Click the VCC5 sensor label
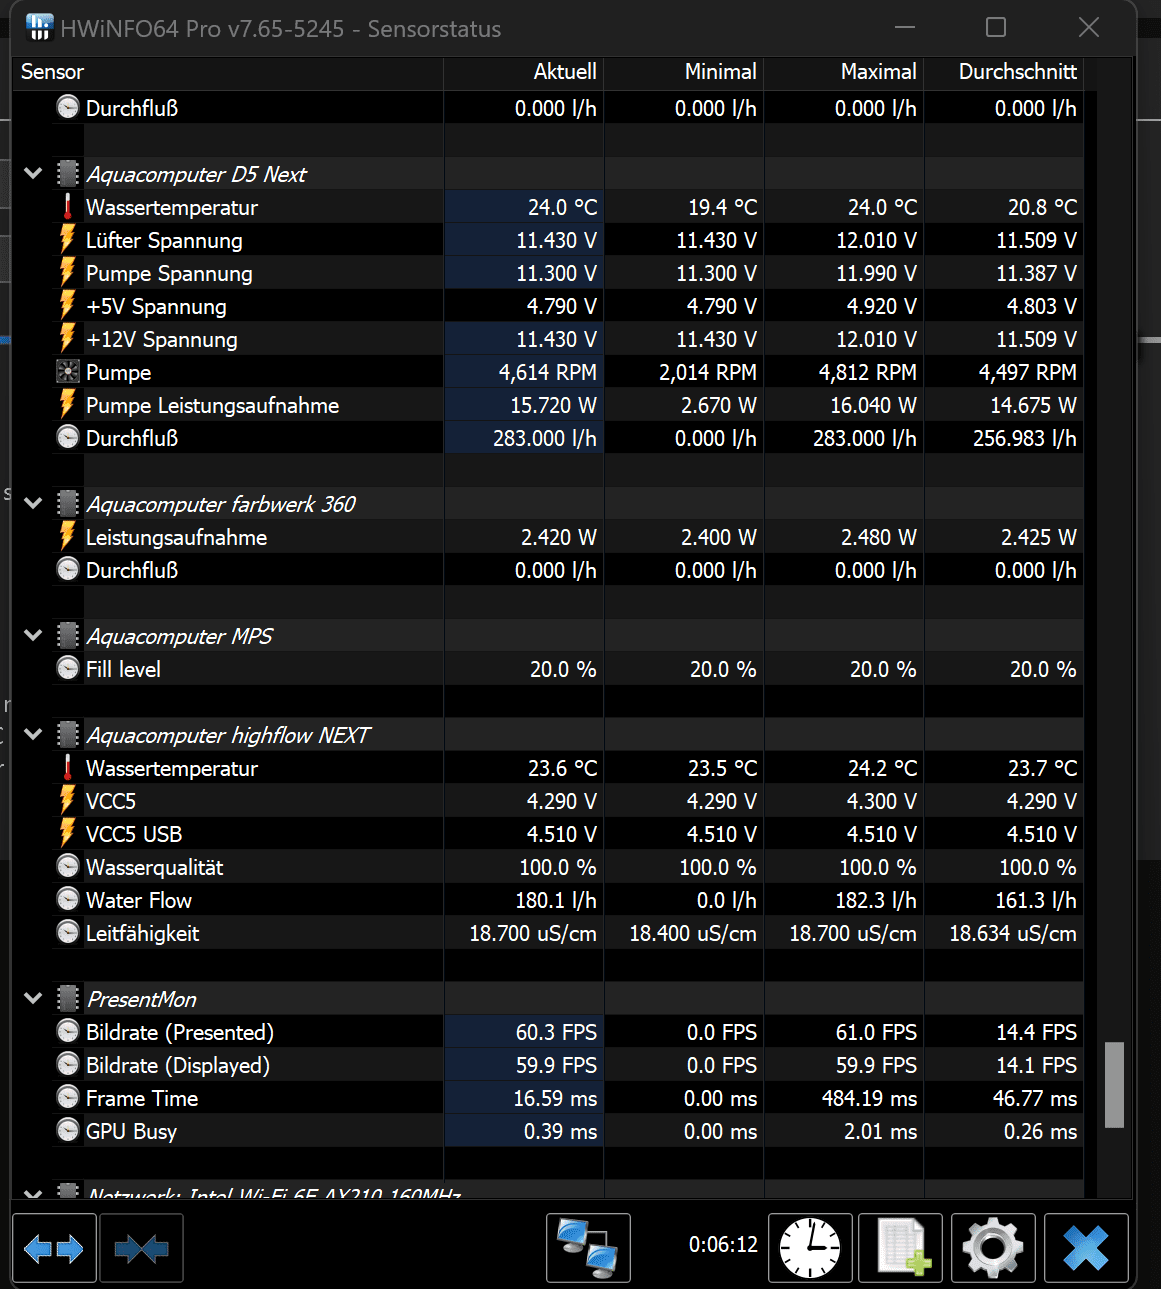Viewport: 1161px width, 1289px height. 110,801
